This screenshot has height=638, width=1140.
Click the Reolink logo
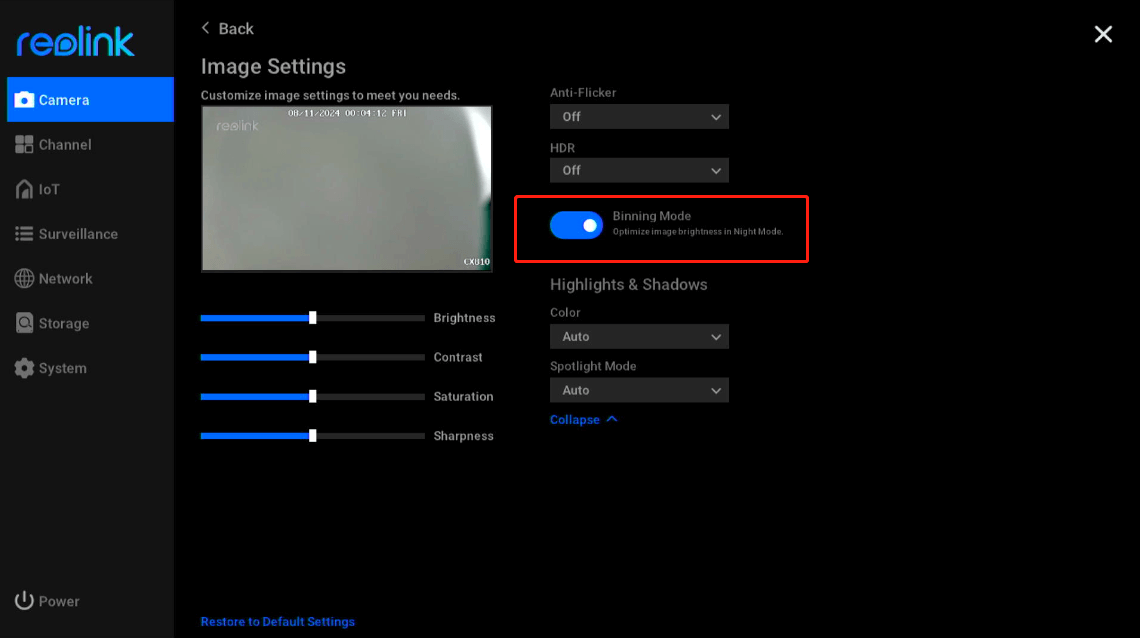(x=76, y=42)
